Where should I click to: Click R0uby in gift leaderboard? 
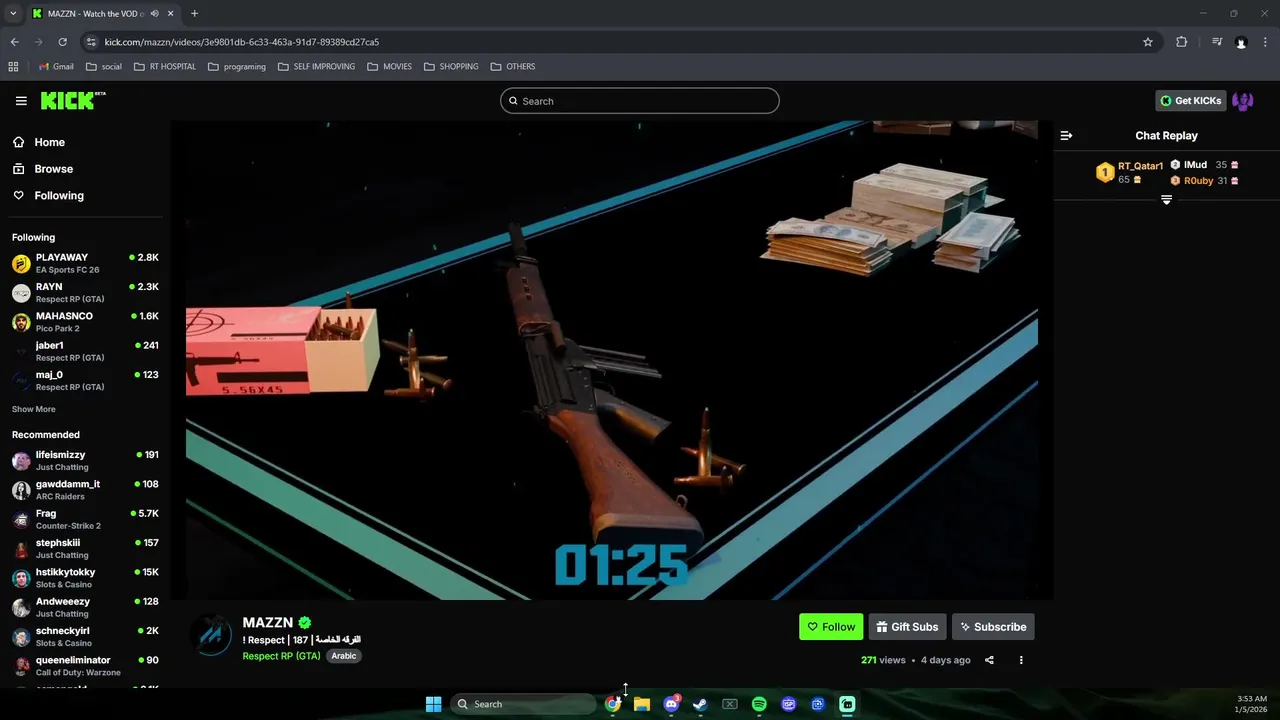(x=1198, y=181)
